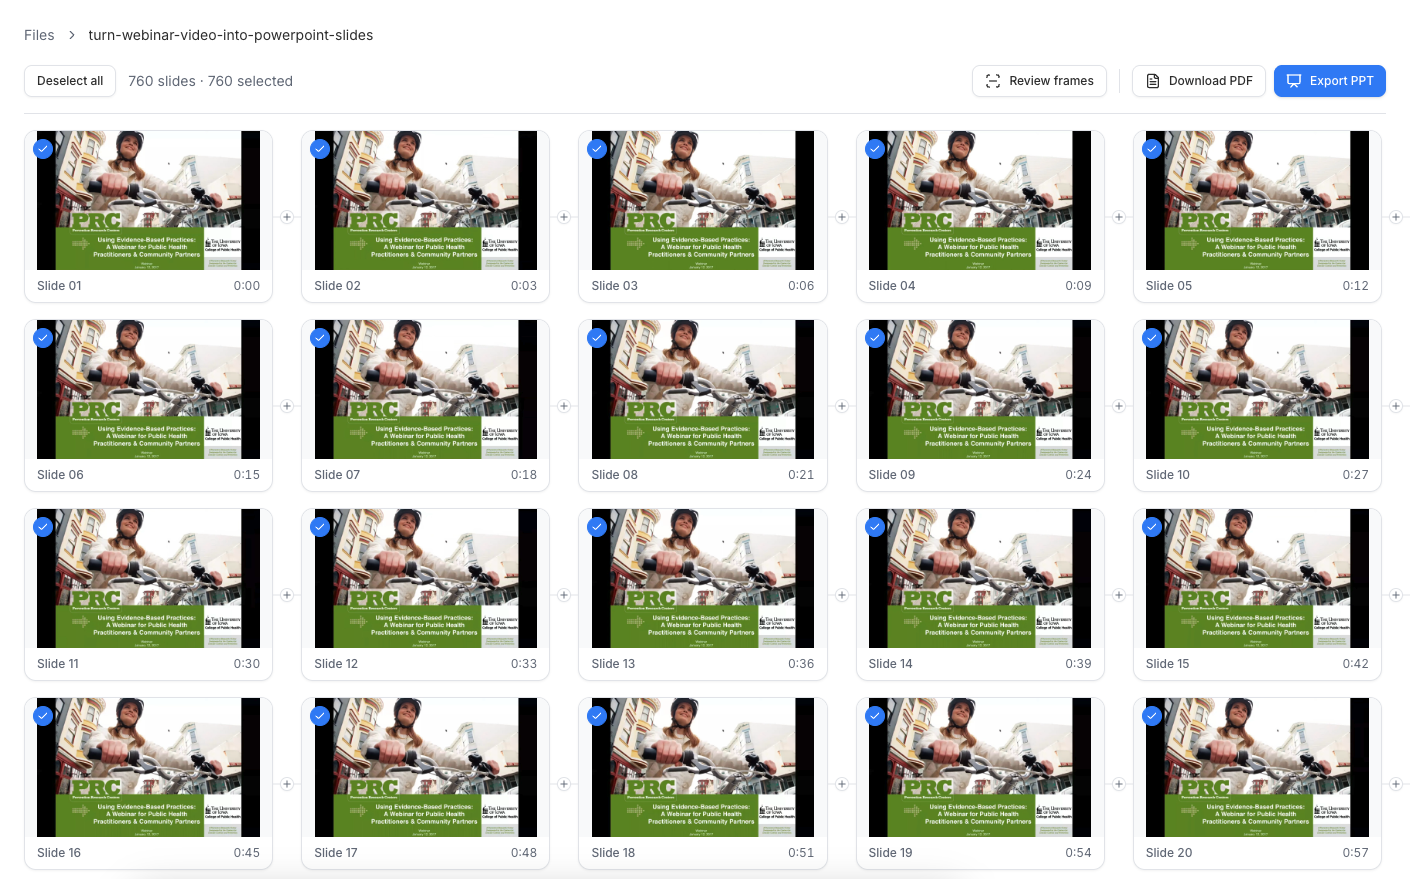The image size is (1411, 879).
Task: Go back to Files in the breadcrumb
Action: [x=39, y=35]
